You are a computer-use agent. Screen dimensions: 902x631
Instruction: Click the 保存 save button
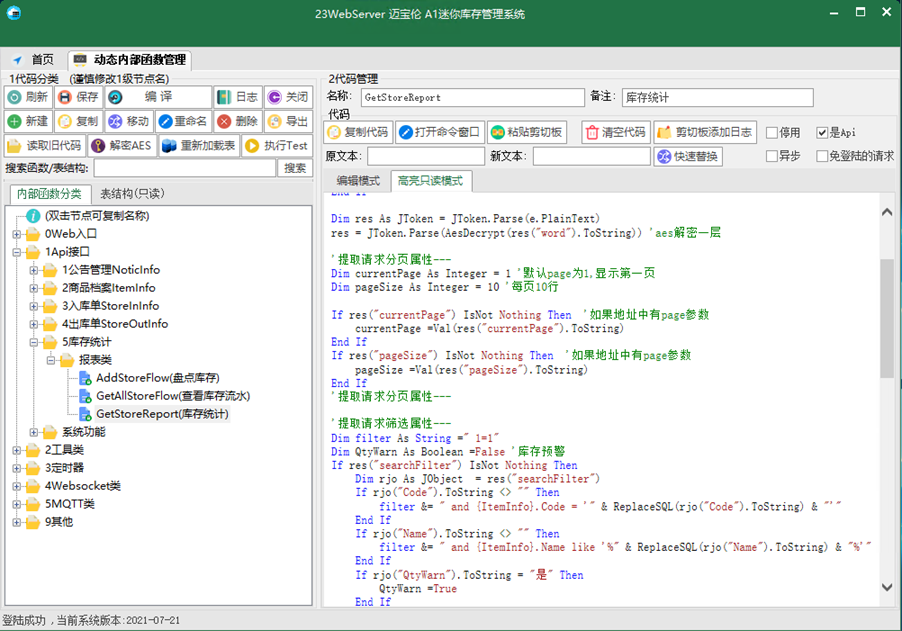pos(79,97)
